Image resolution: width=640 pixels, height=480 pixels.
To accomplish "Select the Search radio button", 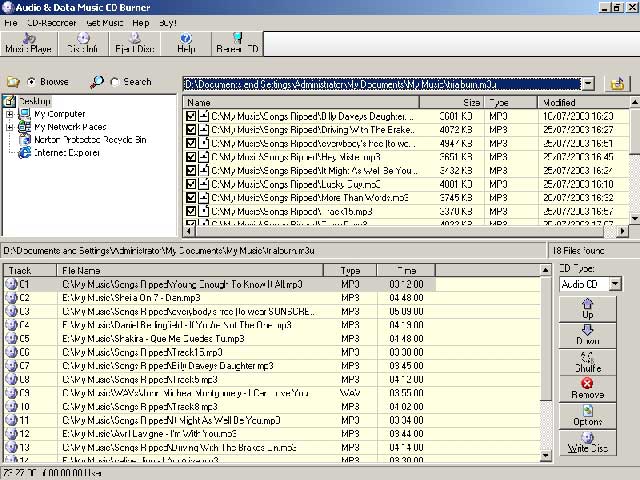I will click(115, 82).
